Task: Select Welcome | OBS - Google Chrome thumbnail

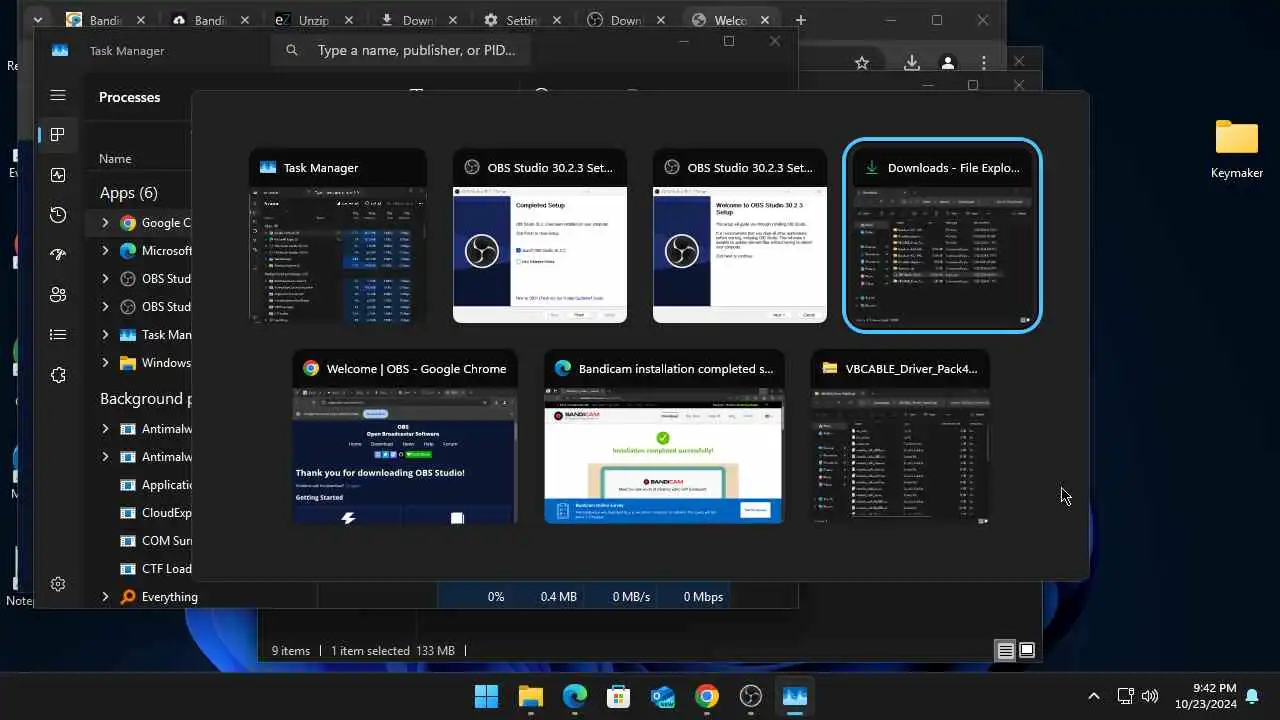Action: click(405, 436)
